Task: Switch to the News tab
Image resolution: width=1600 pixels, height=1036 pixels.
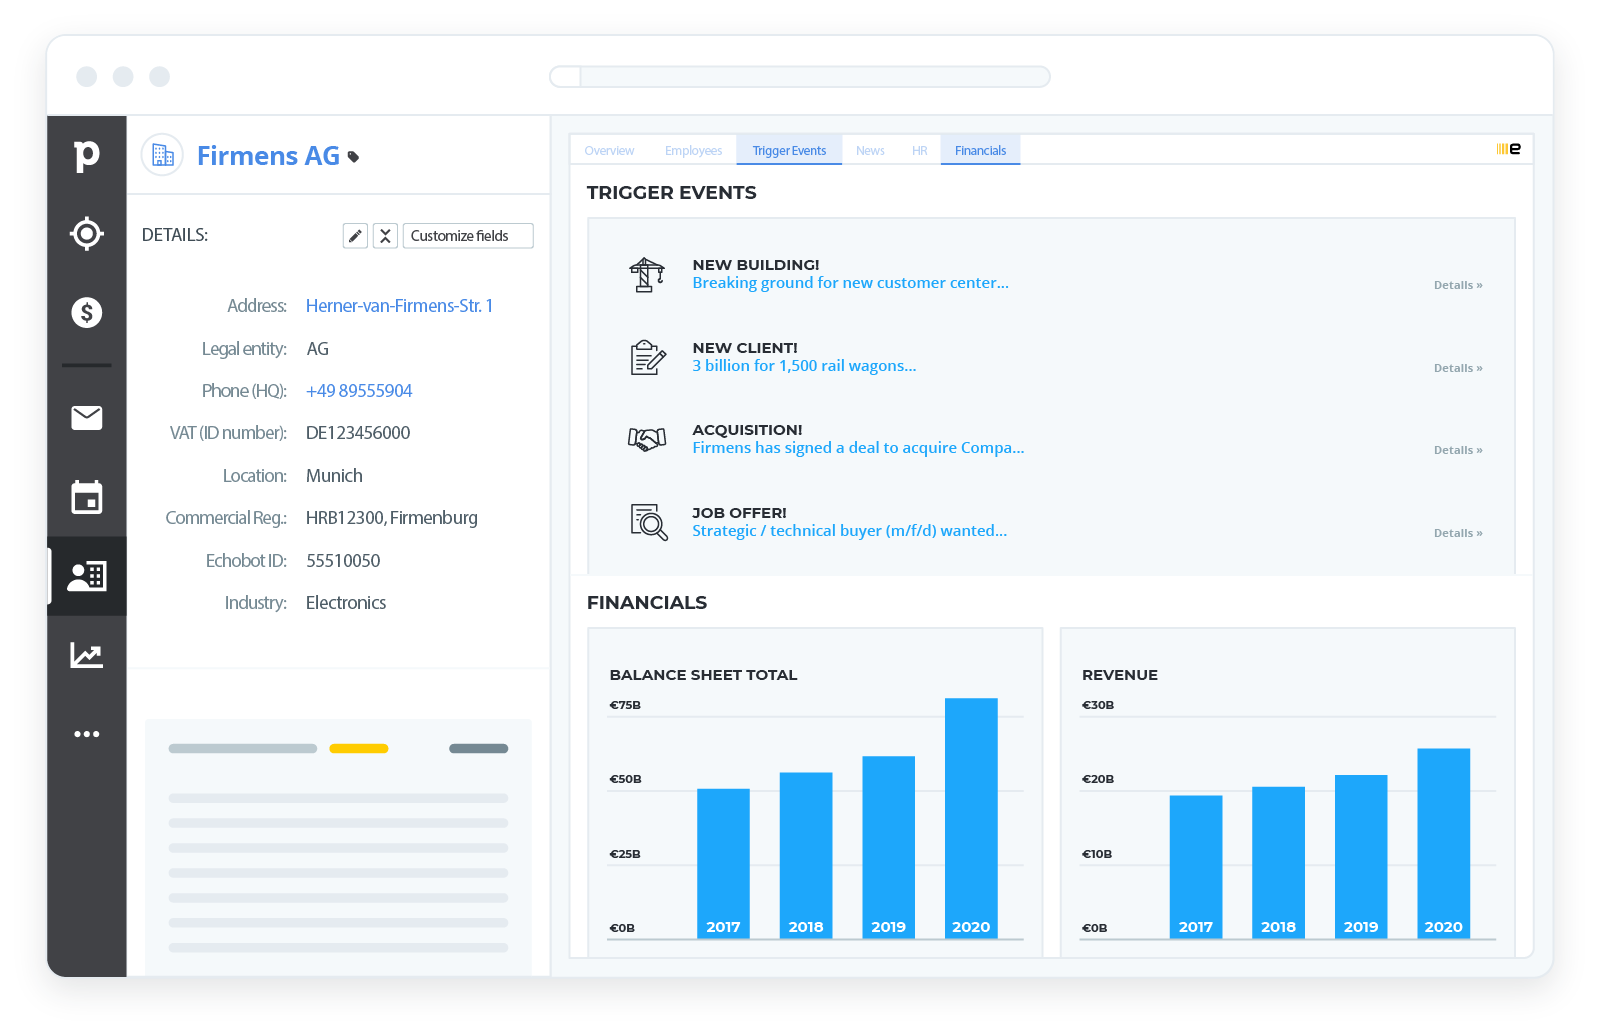Action: [x=870, y=150]
